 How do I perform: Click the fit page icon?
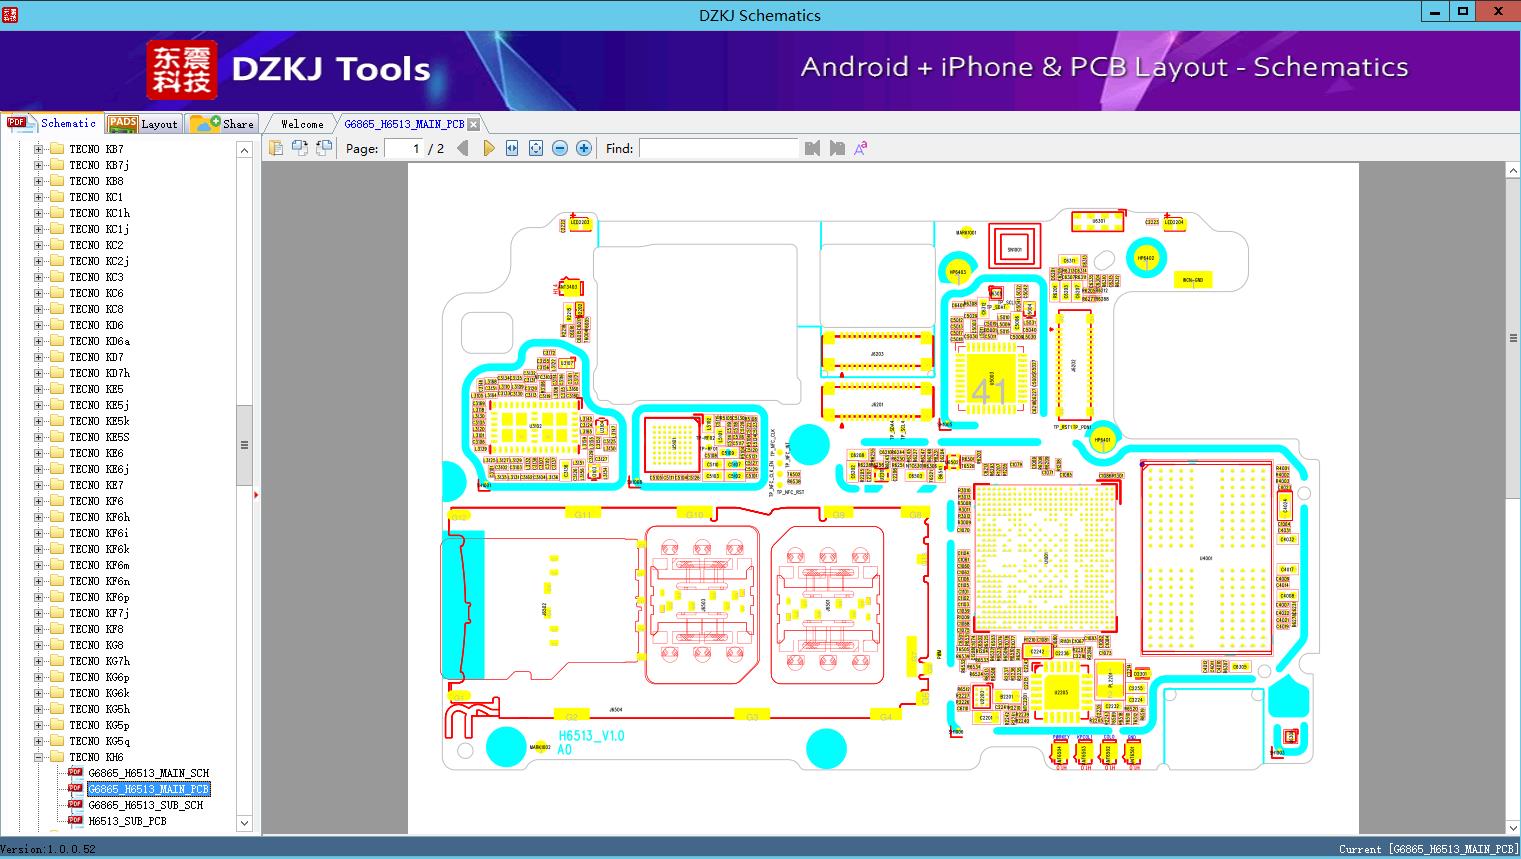click(536, 148)
